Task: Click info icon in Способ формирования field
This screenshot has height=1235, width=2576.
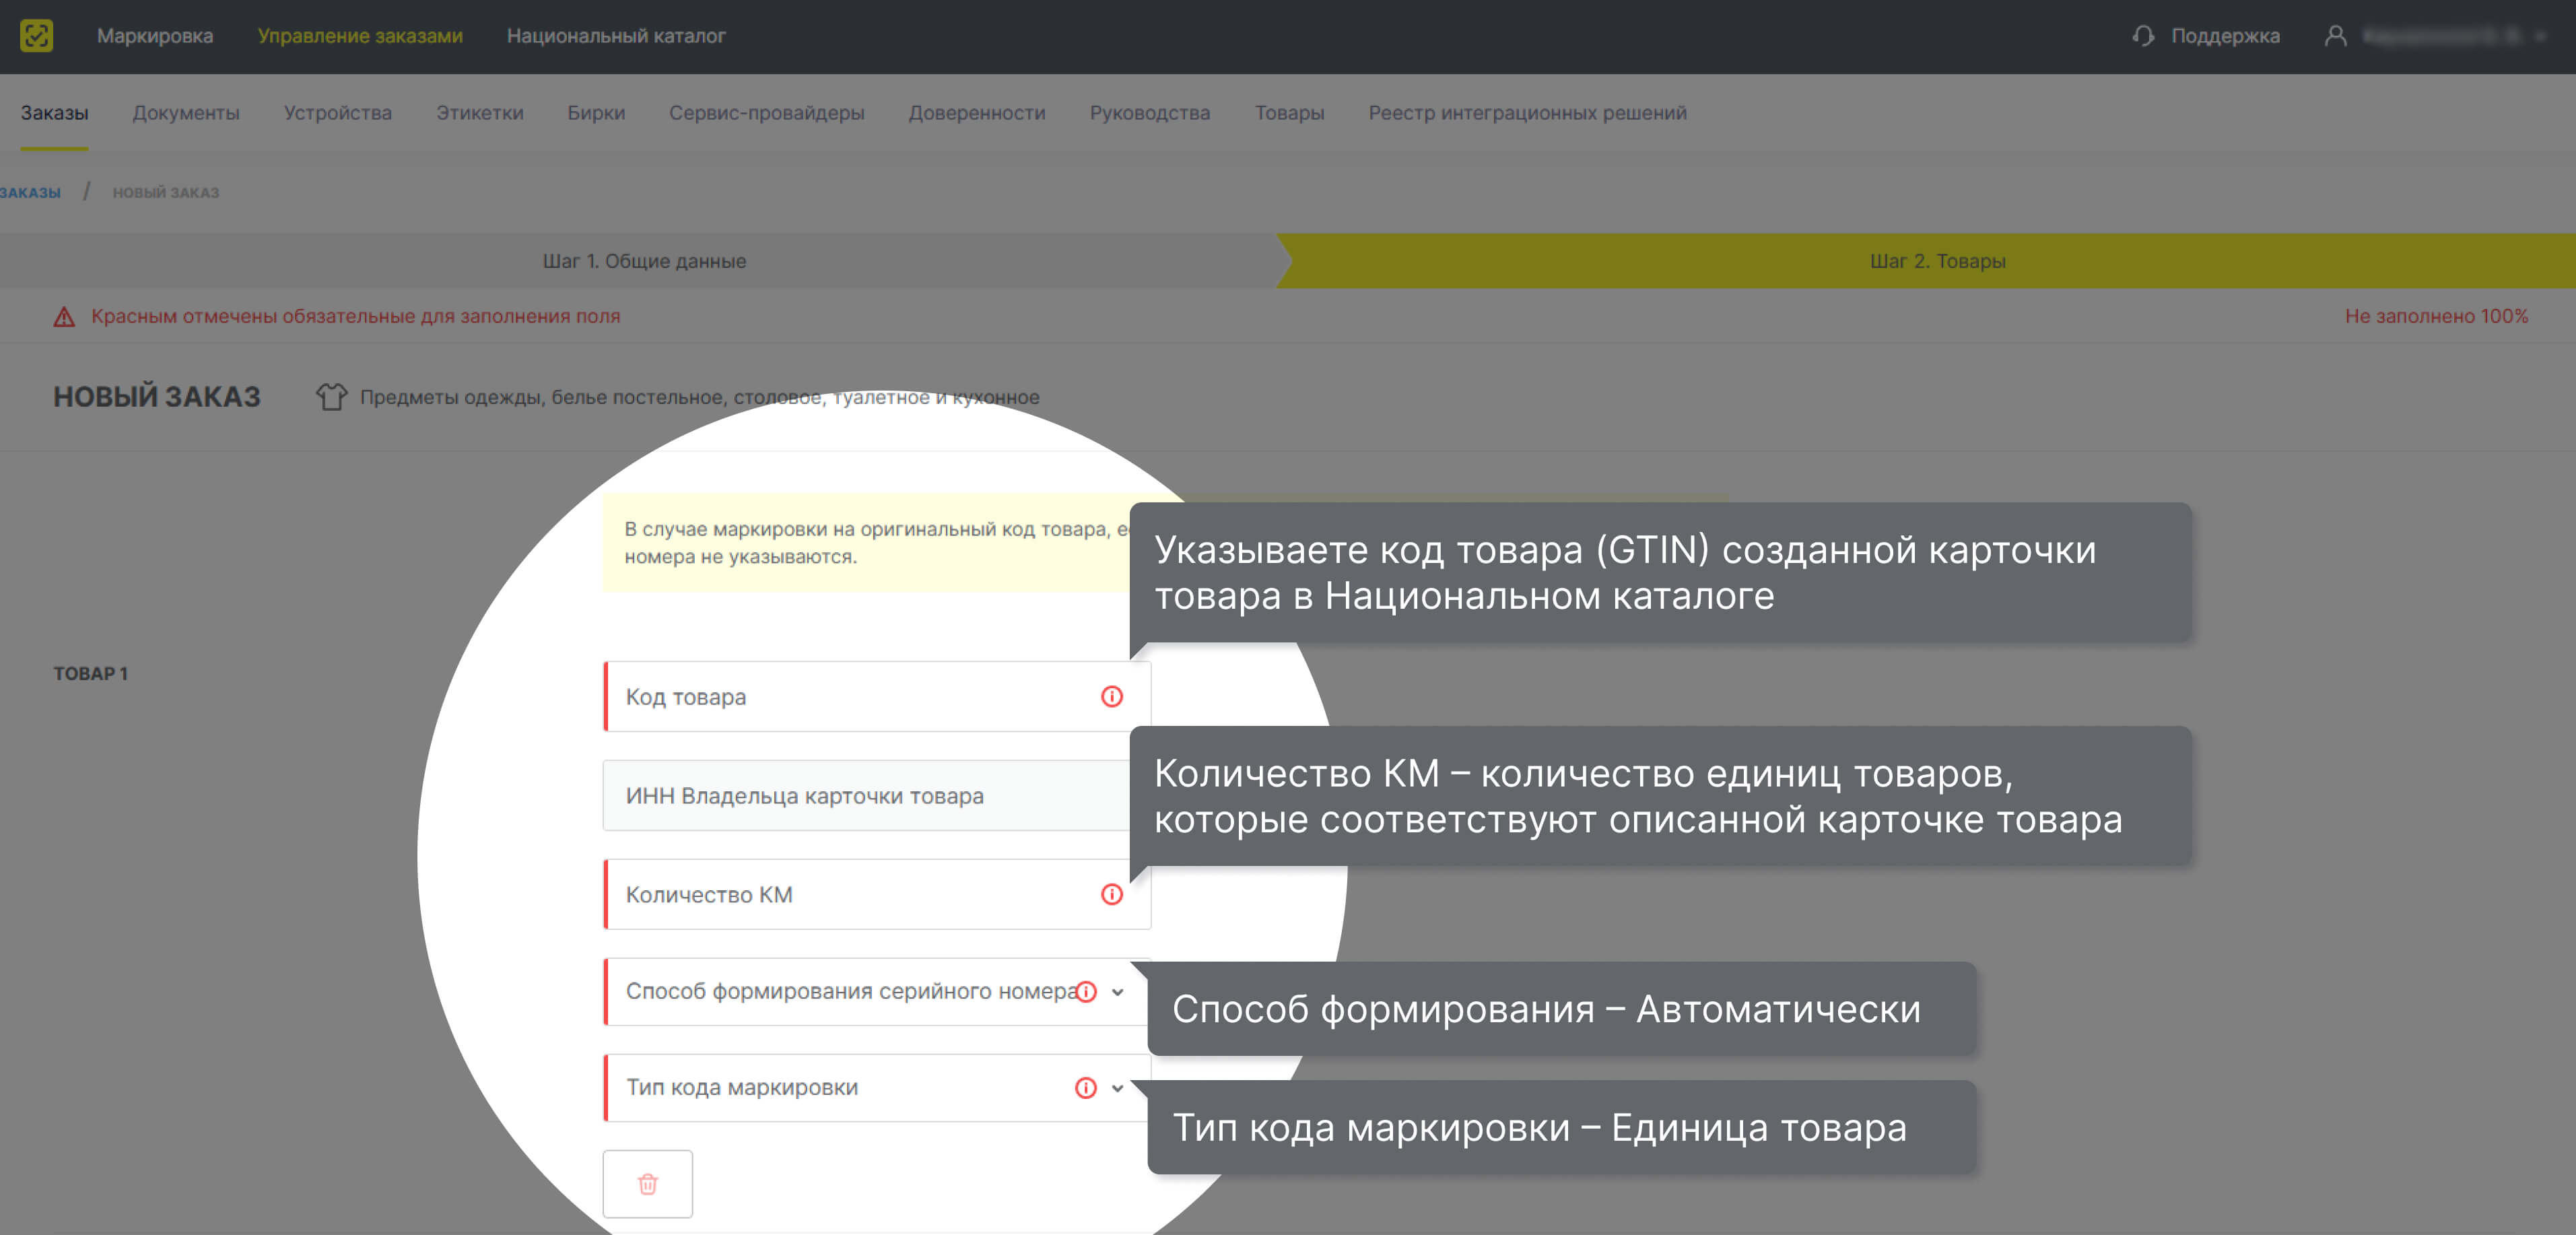Action: [1086, 992]
